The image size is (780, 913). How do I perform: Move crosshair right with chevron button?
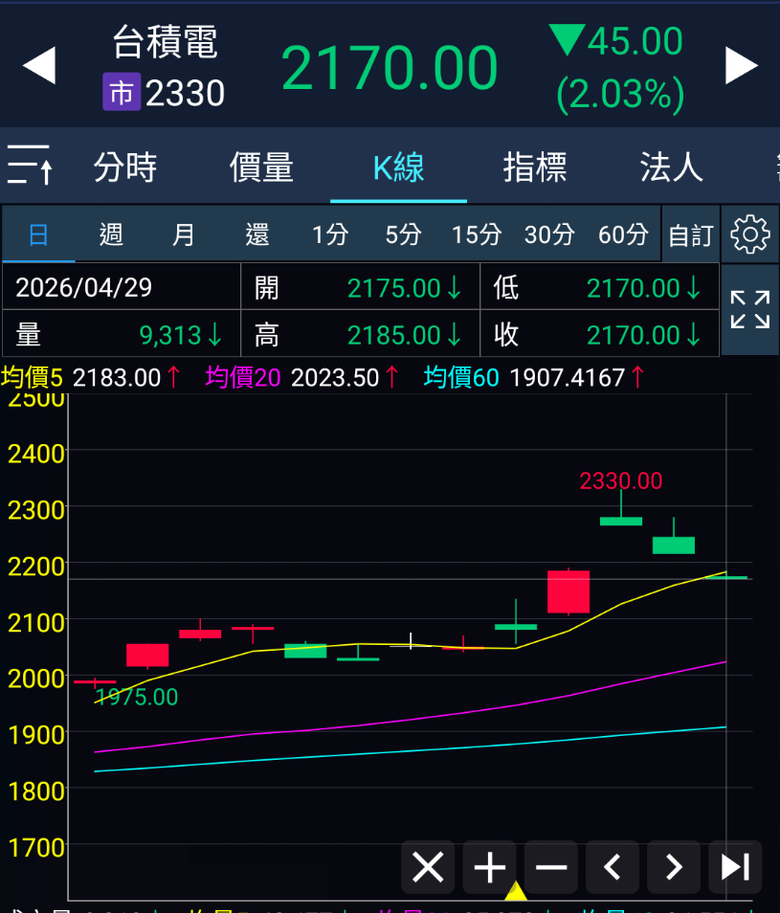coord(673,867)
